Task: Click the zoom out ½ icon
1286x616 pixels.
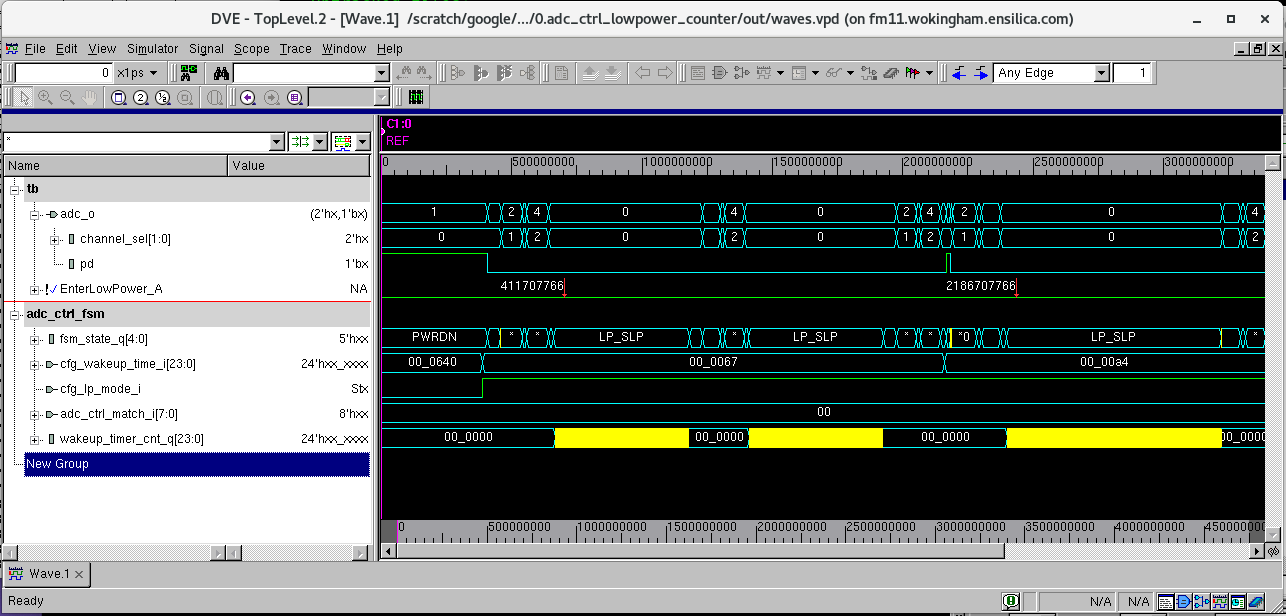Action: 161,97
